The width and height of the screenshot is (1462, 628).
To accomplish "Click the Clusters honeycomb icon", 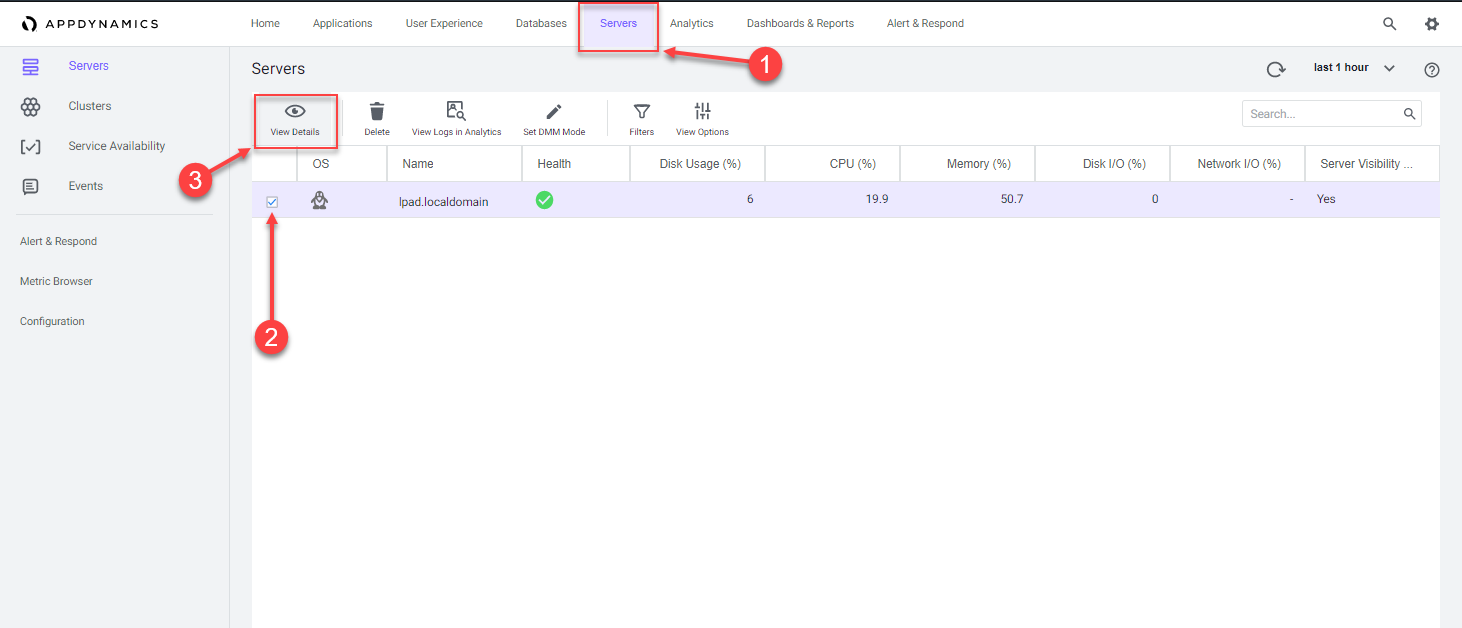I will [31, 106].
